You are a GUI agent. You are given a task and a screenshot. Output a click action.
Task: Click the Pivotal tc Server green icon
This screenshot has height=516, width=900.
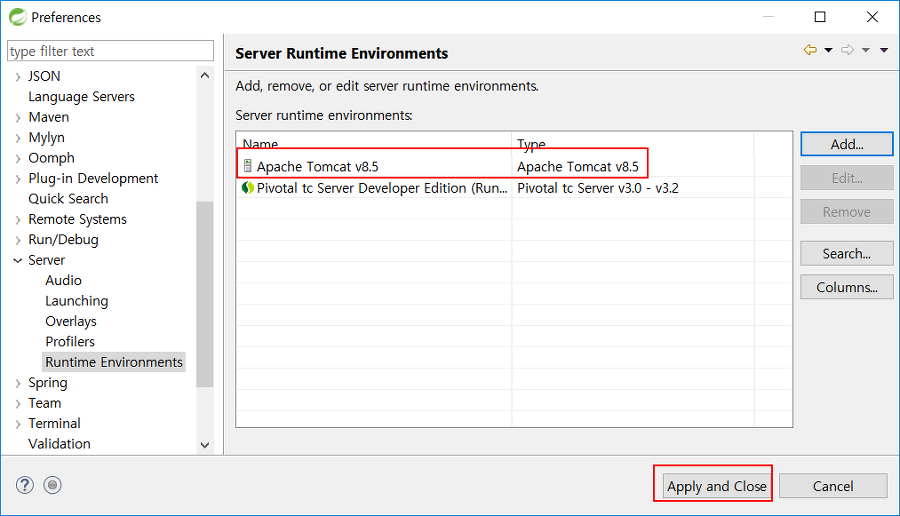click(247, 188)
